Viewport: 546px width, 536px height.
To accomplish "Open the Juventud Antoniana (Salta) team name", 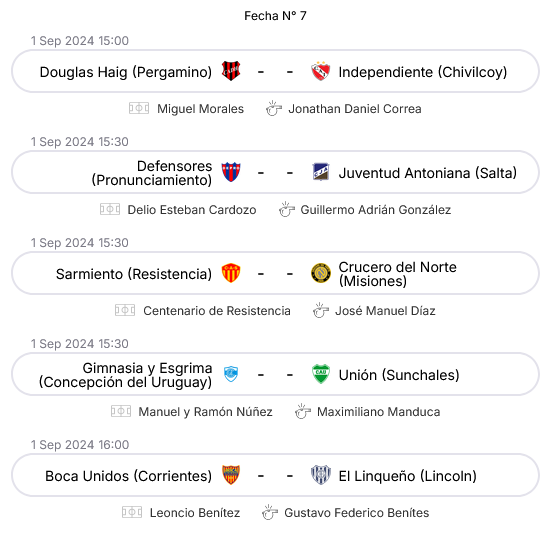I will pos(428,173).
